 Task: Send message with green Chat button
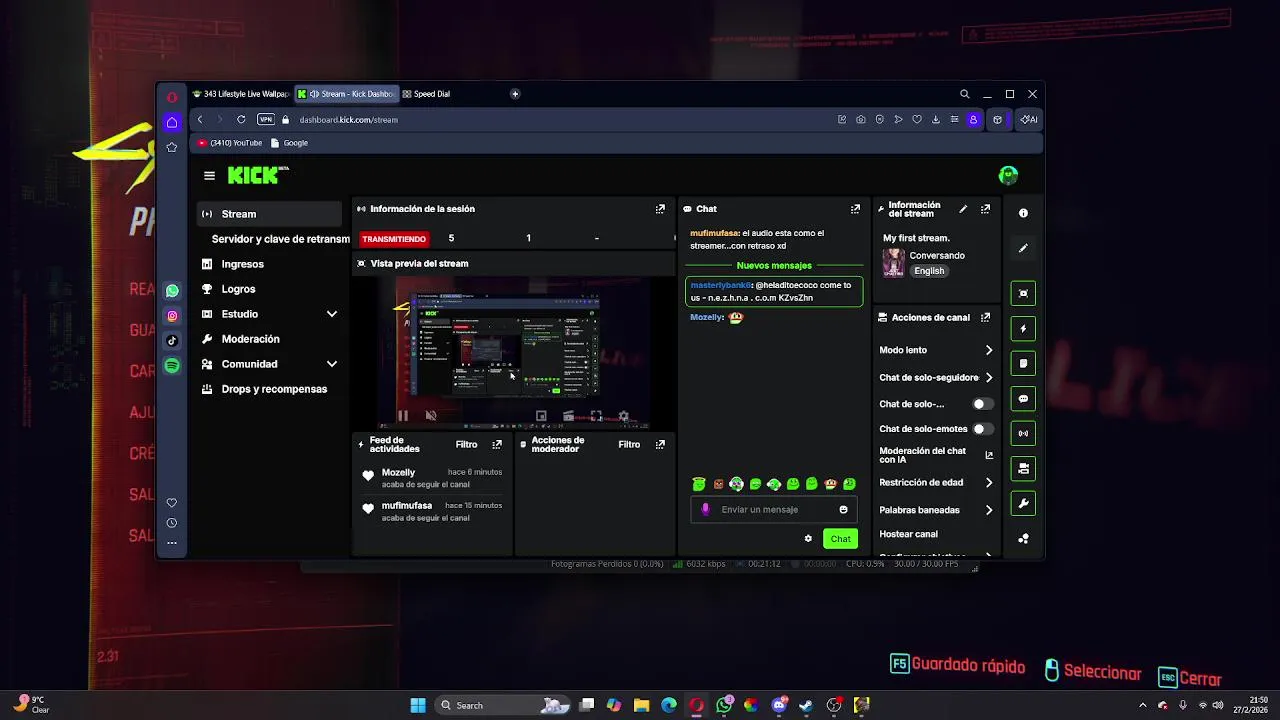click(840, 539)
